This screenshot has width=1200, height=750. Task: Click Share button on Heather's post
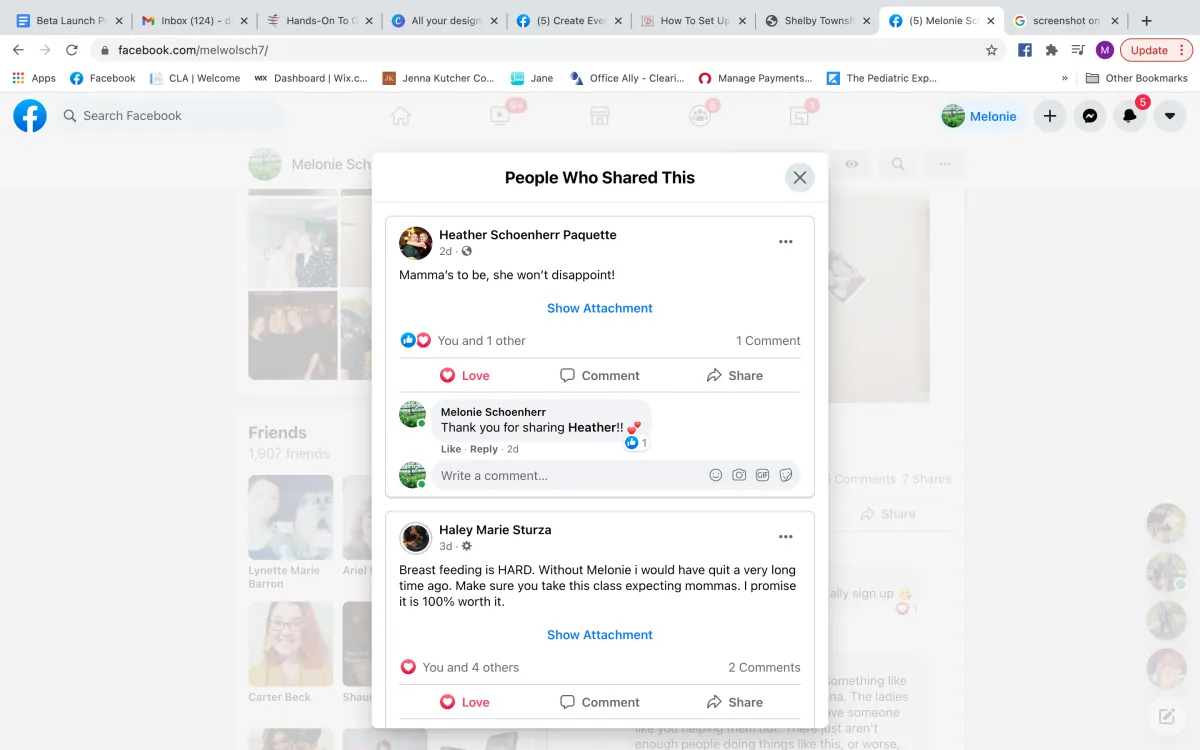[734, 376]
